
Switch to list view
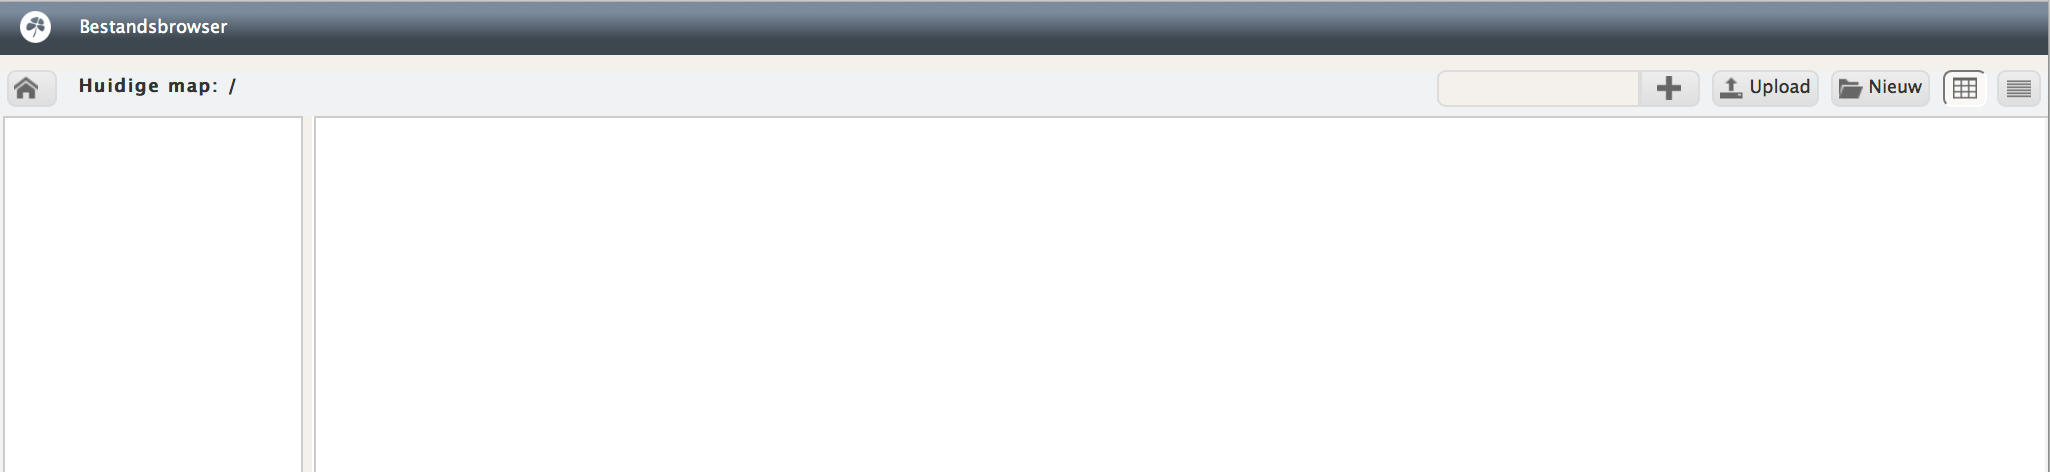pos(2018,88)
